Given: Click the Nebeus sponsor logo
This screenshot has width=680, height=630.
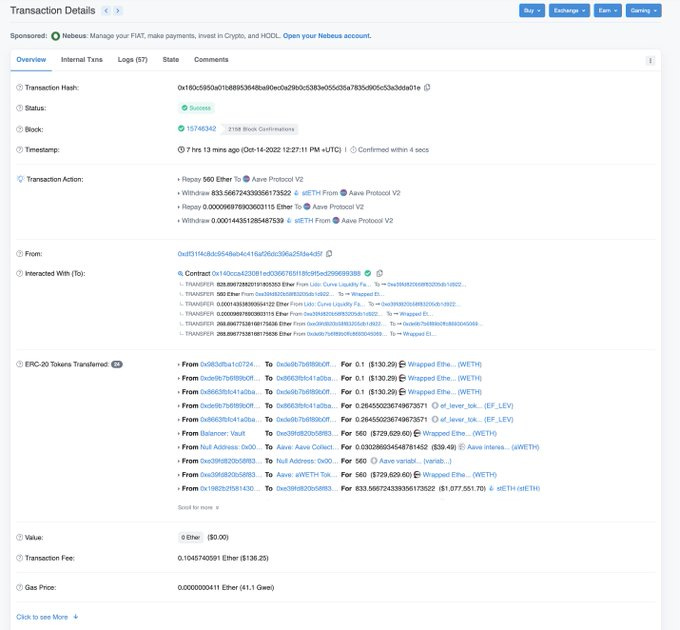Looking at the screenshot, I should (x=56, y=36).
